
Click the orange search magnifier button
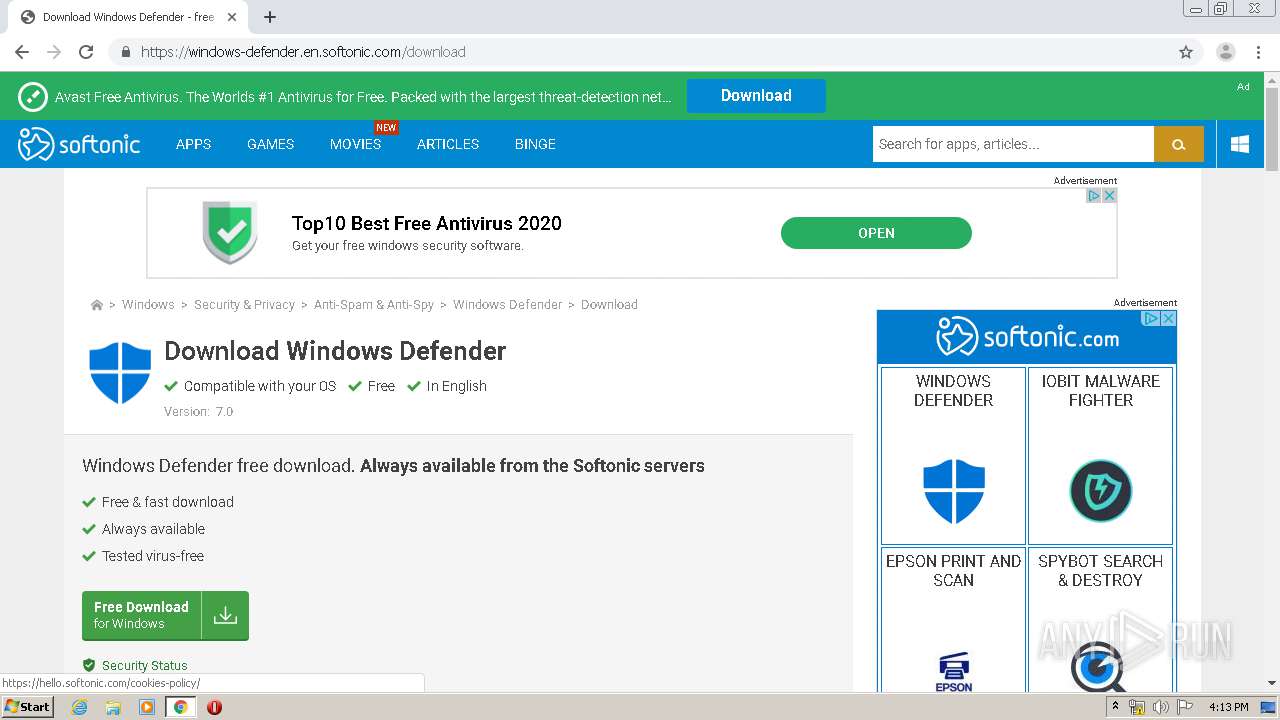click(x=1179, y=144)
